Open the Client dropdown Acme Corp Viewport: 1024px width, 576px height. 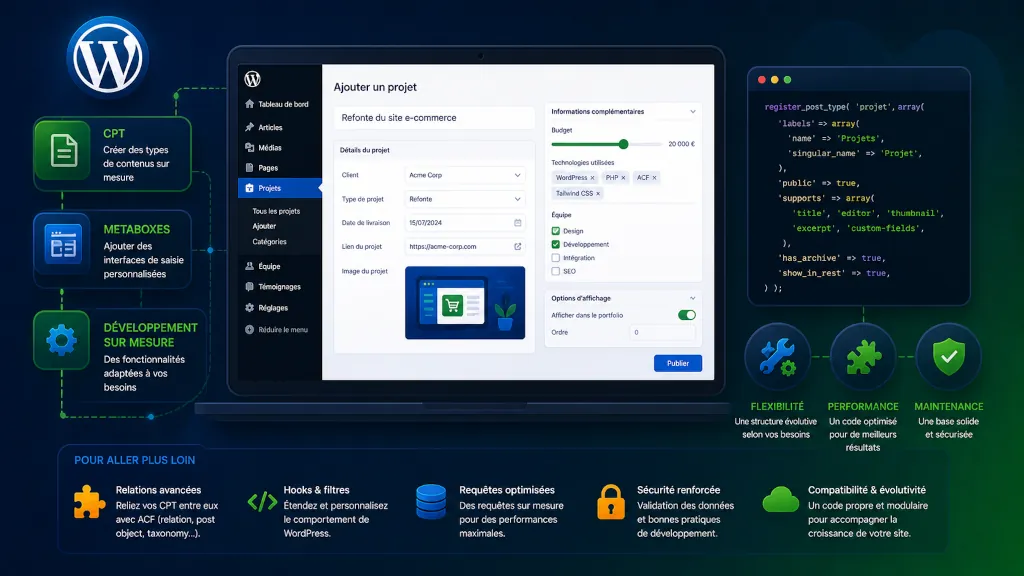pyautogui.click(x=464, y=175)
